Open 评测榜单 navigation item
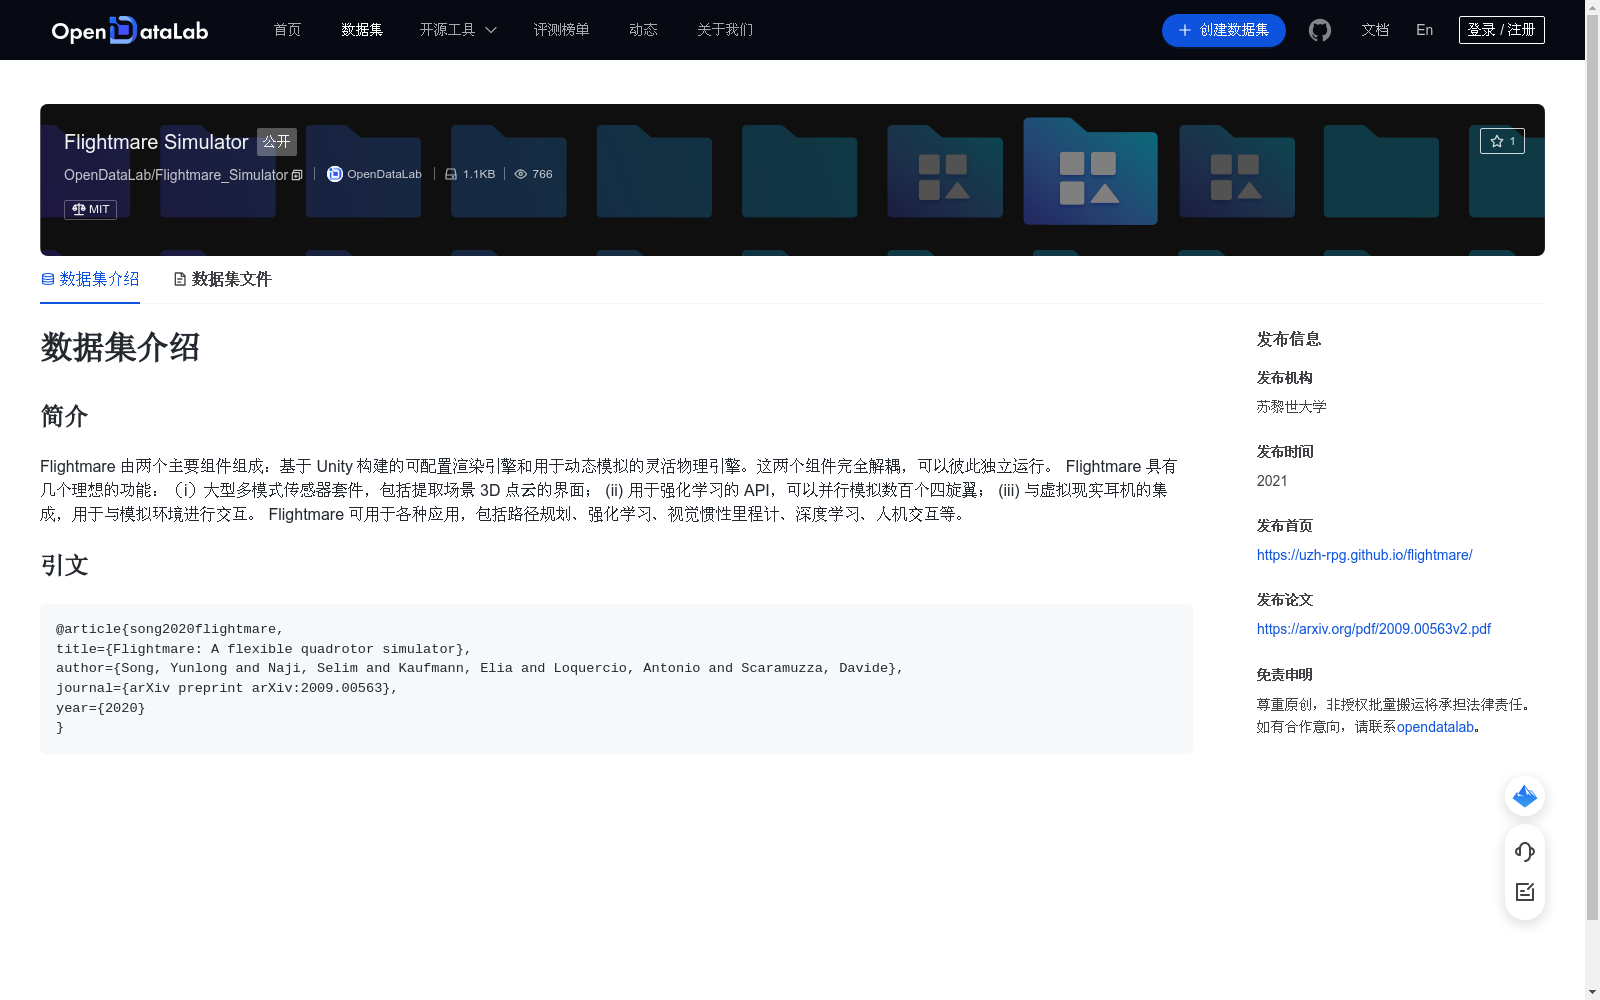The width and height of the screenshot is (1600, 1000). click(561, 30)
